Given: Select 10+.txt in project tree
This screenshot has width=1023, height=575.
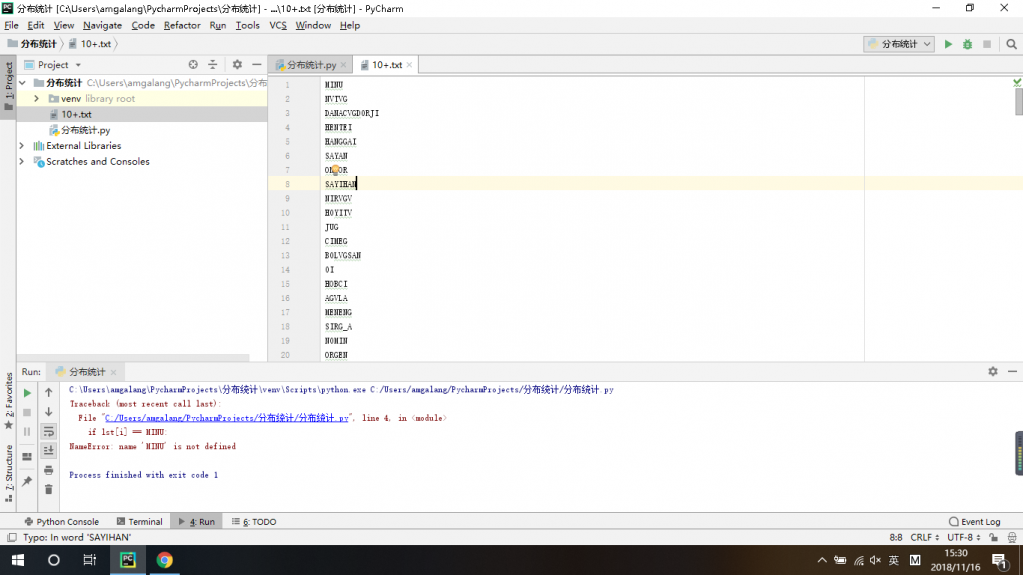Looking at the screenshot, I should coord(76,114).
